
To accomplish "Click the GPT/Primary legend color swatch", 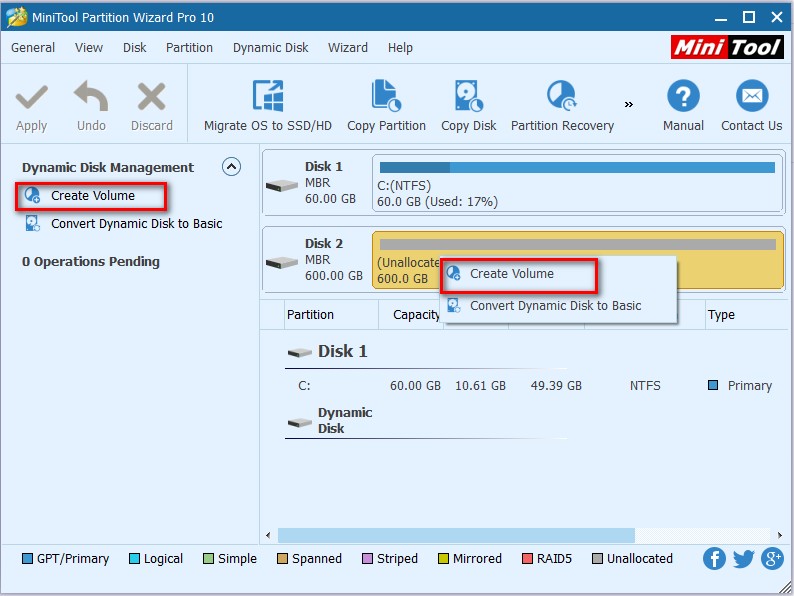I will tap(27, 559).
